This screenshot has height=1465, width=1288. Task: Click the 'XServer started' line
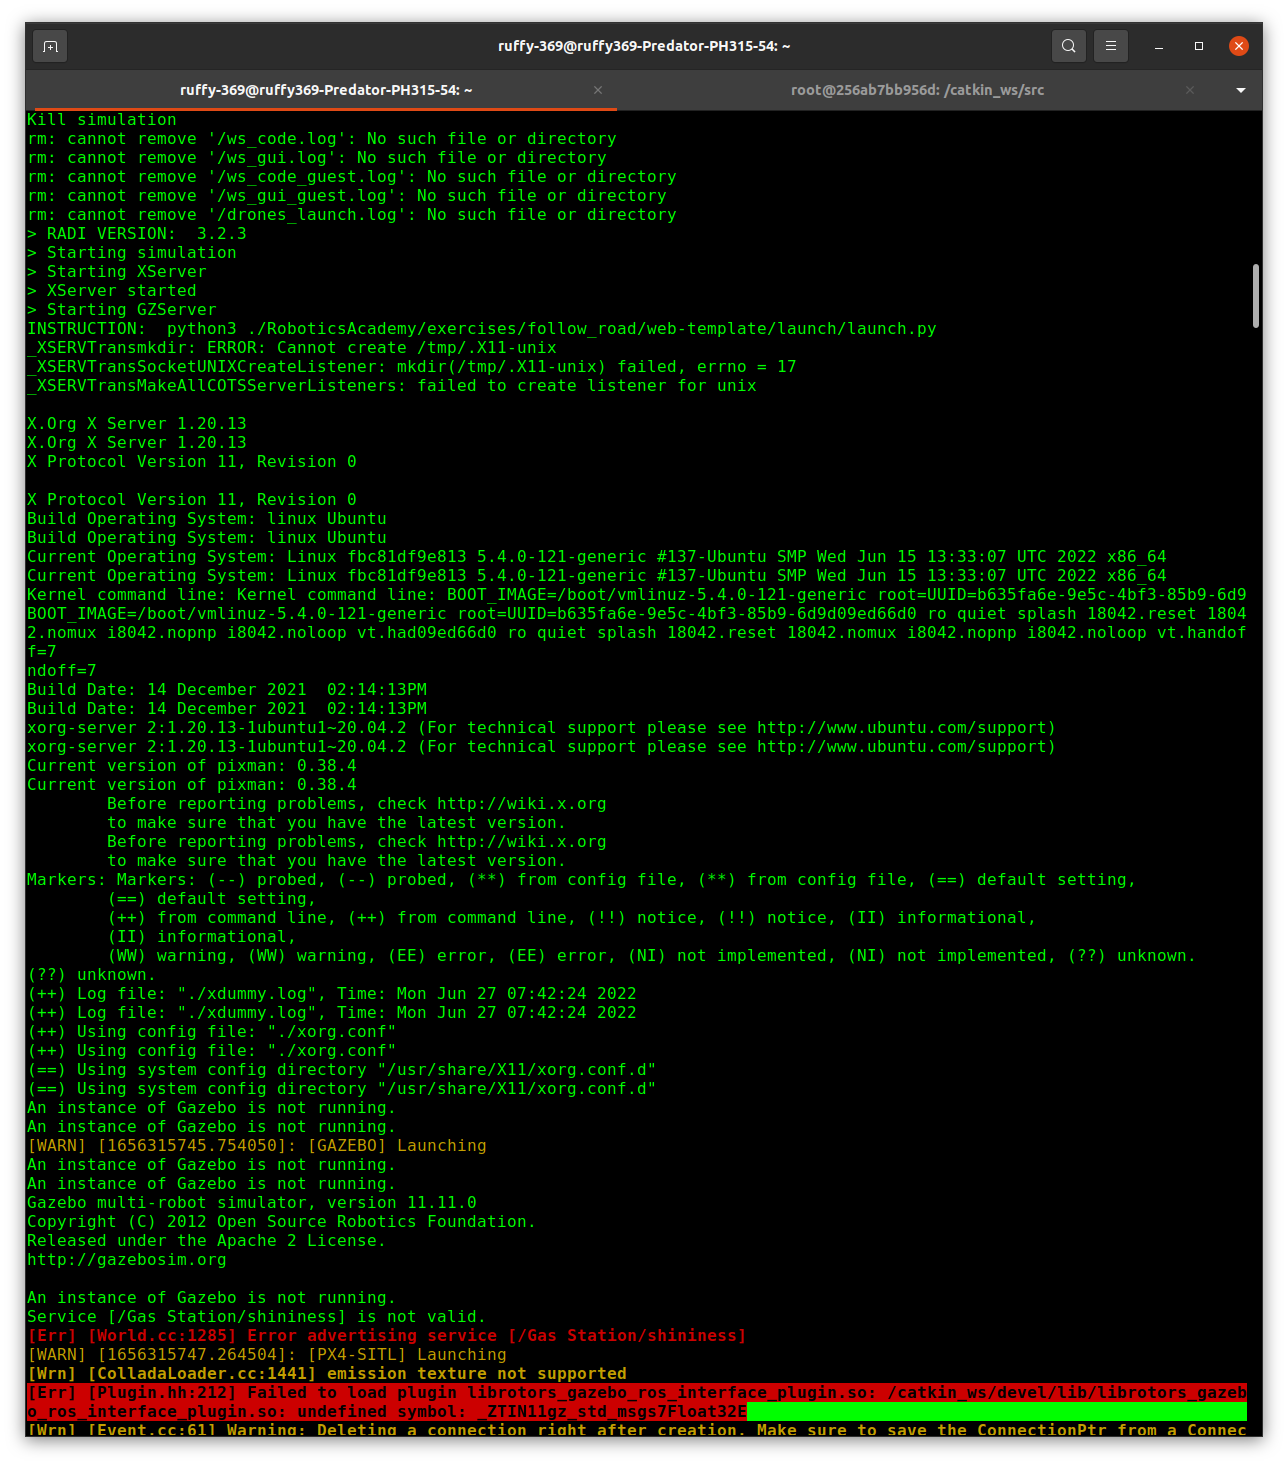click(x=112, y=291)
